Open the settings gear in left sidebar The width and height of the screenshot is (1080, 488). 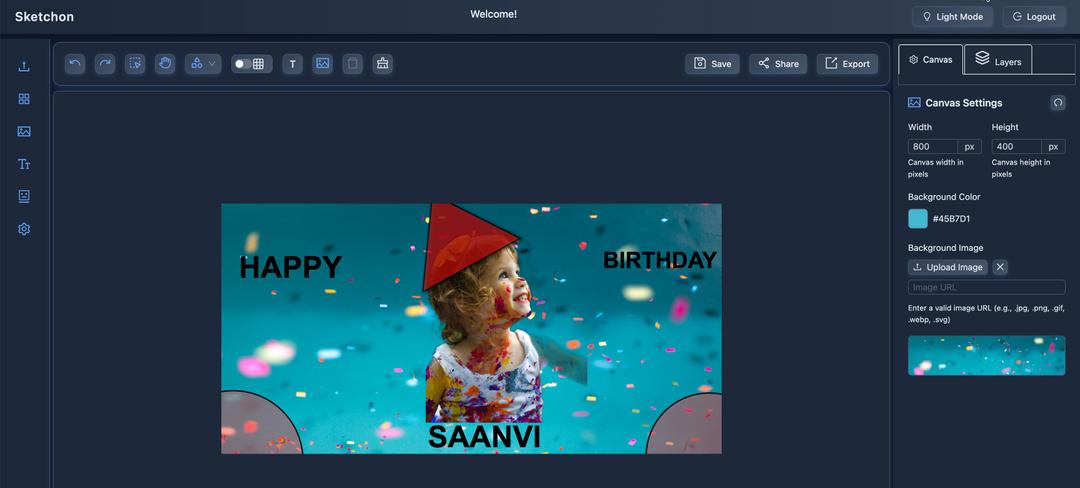tap(24, 229)
